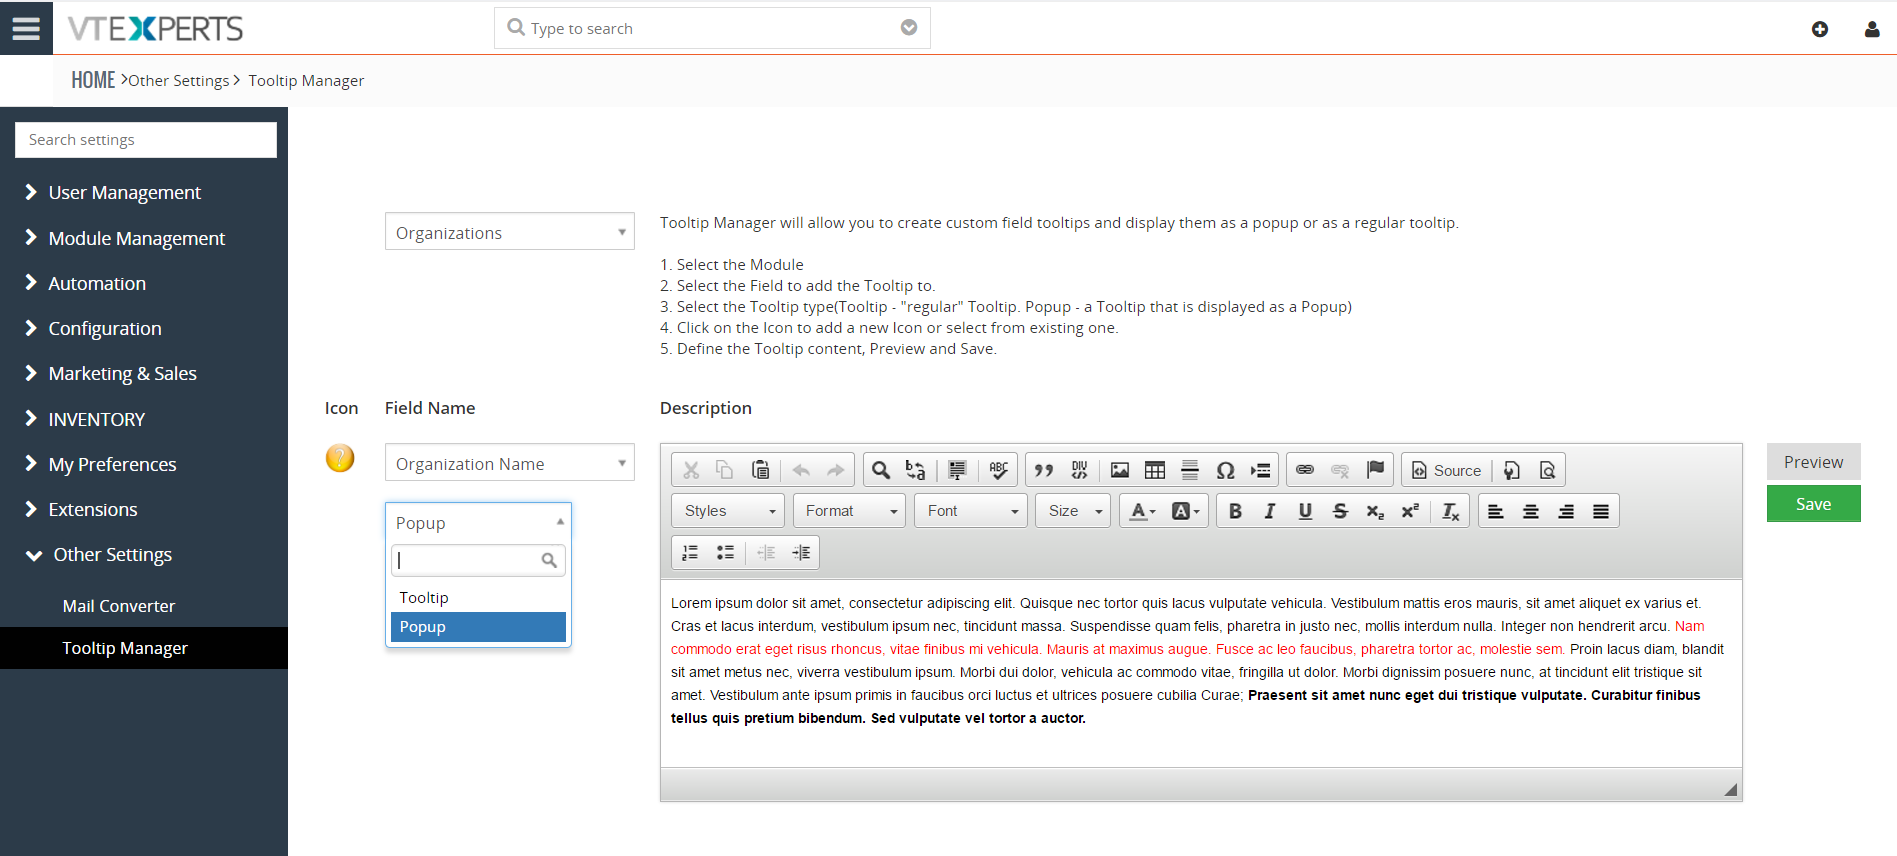Image resolution: width=1897 pixels, height=856 pixels.
Task: Create a DIV container
Action: (x=1079, y=470)
